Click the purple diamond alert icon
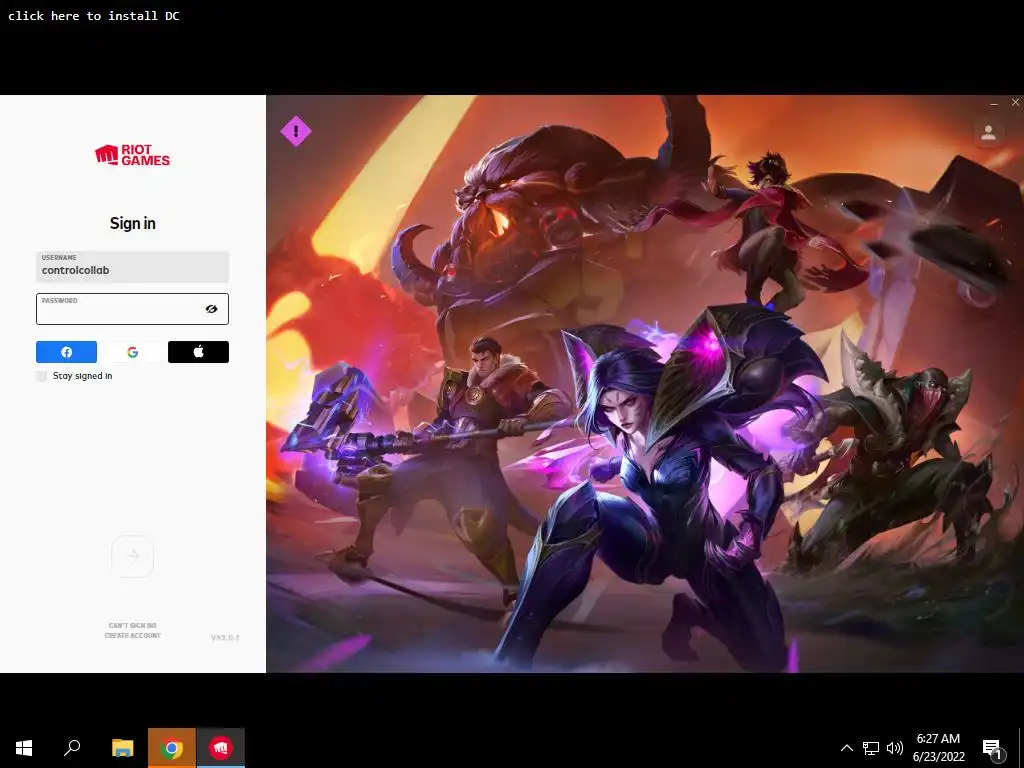 (296, 131)
